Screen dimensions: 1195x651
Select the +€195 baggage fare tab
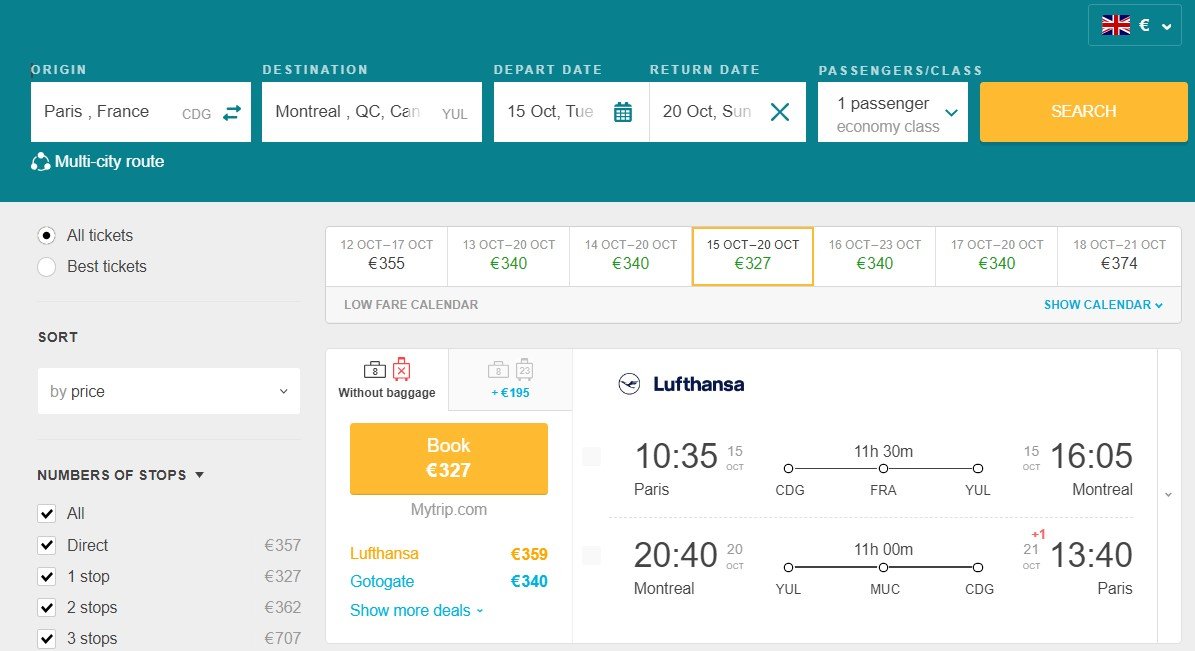click(x=511, y=380)
